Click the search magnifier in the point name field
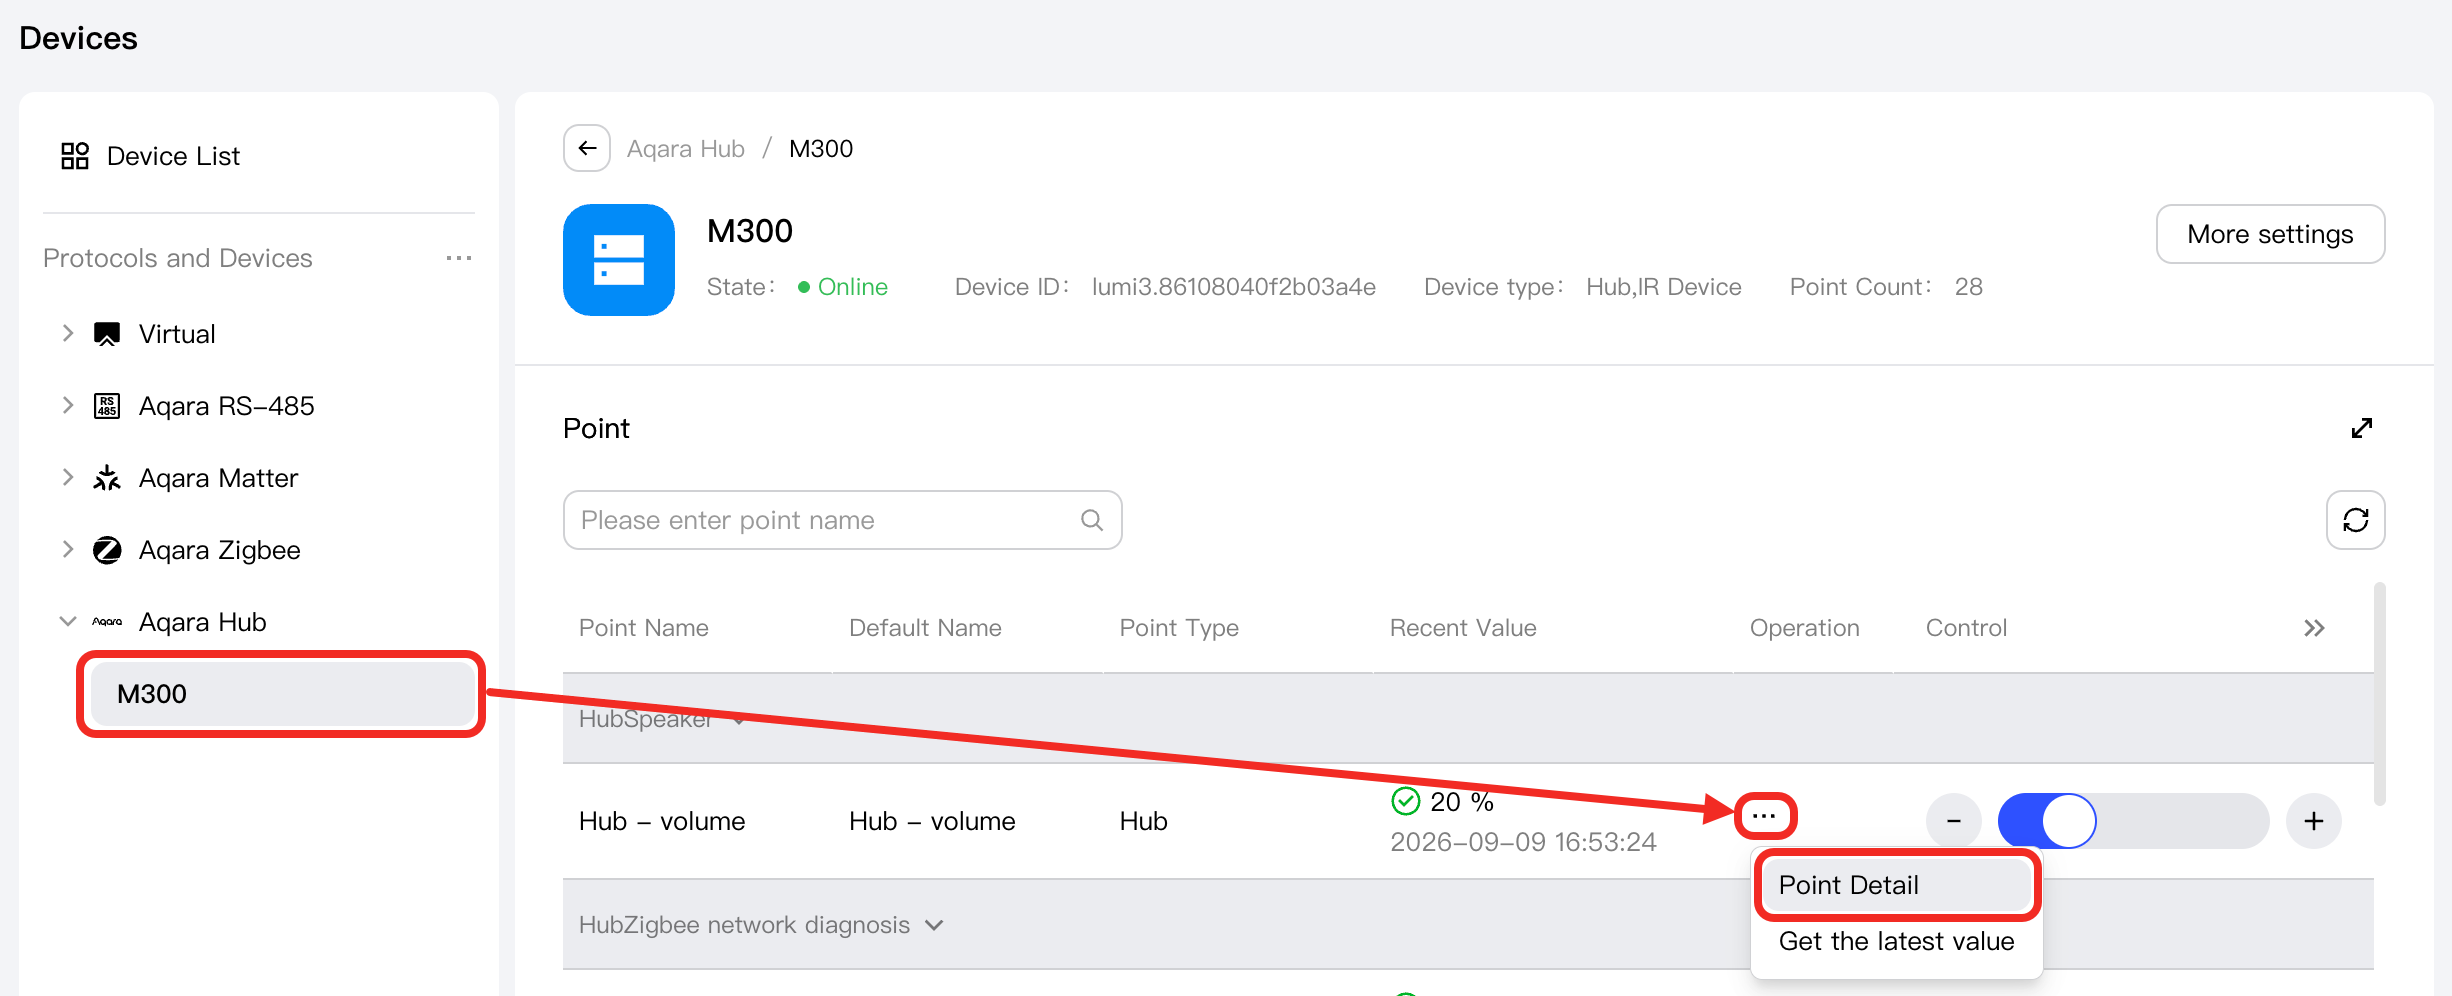 (x=1092, y=520)
